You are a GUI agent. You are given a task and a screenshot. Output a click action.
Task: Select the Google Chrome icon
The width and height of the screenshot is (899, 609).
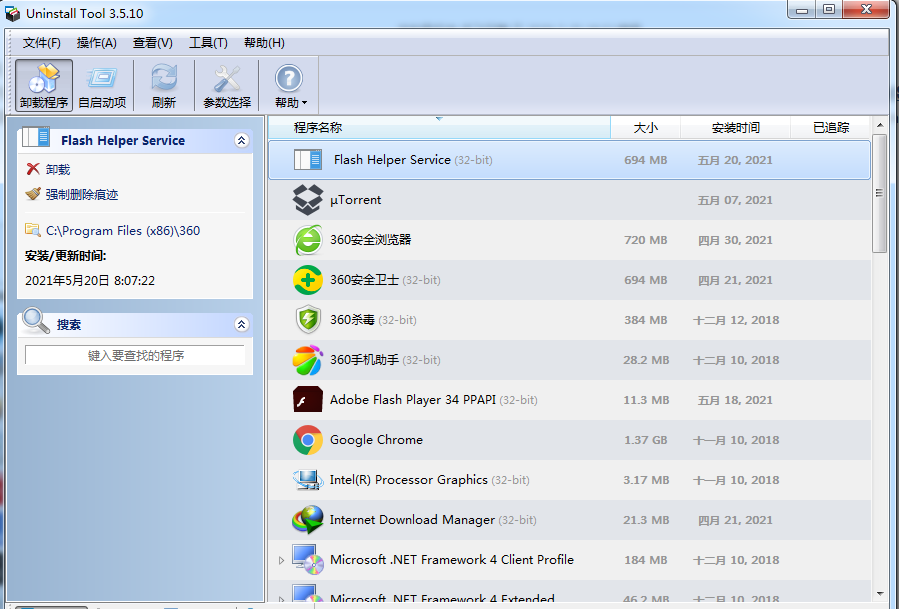[308, 440]
